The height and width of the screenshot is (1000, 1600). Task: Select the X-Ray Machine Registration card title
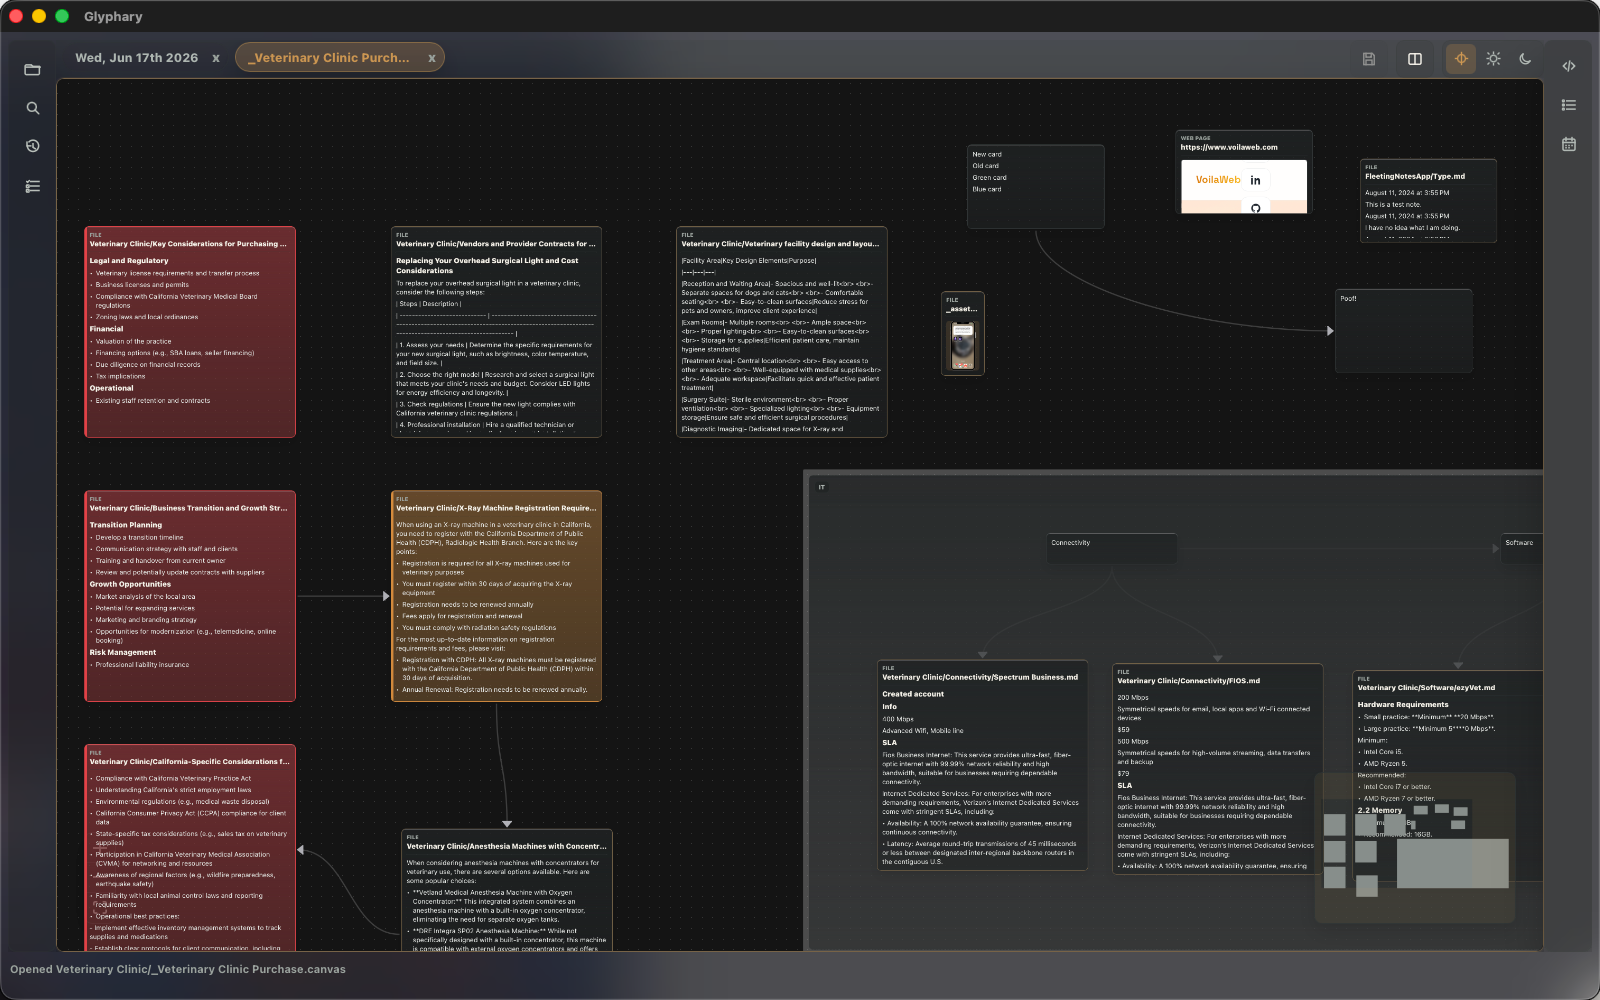click(x=495, y=508)
